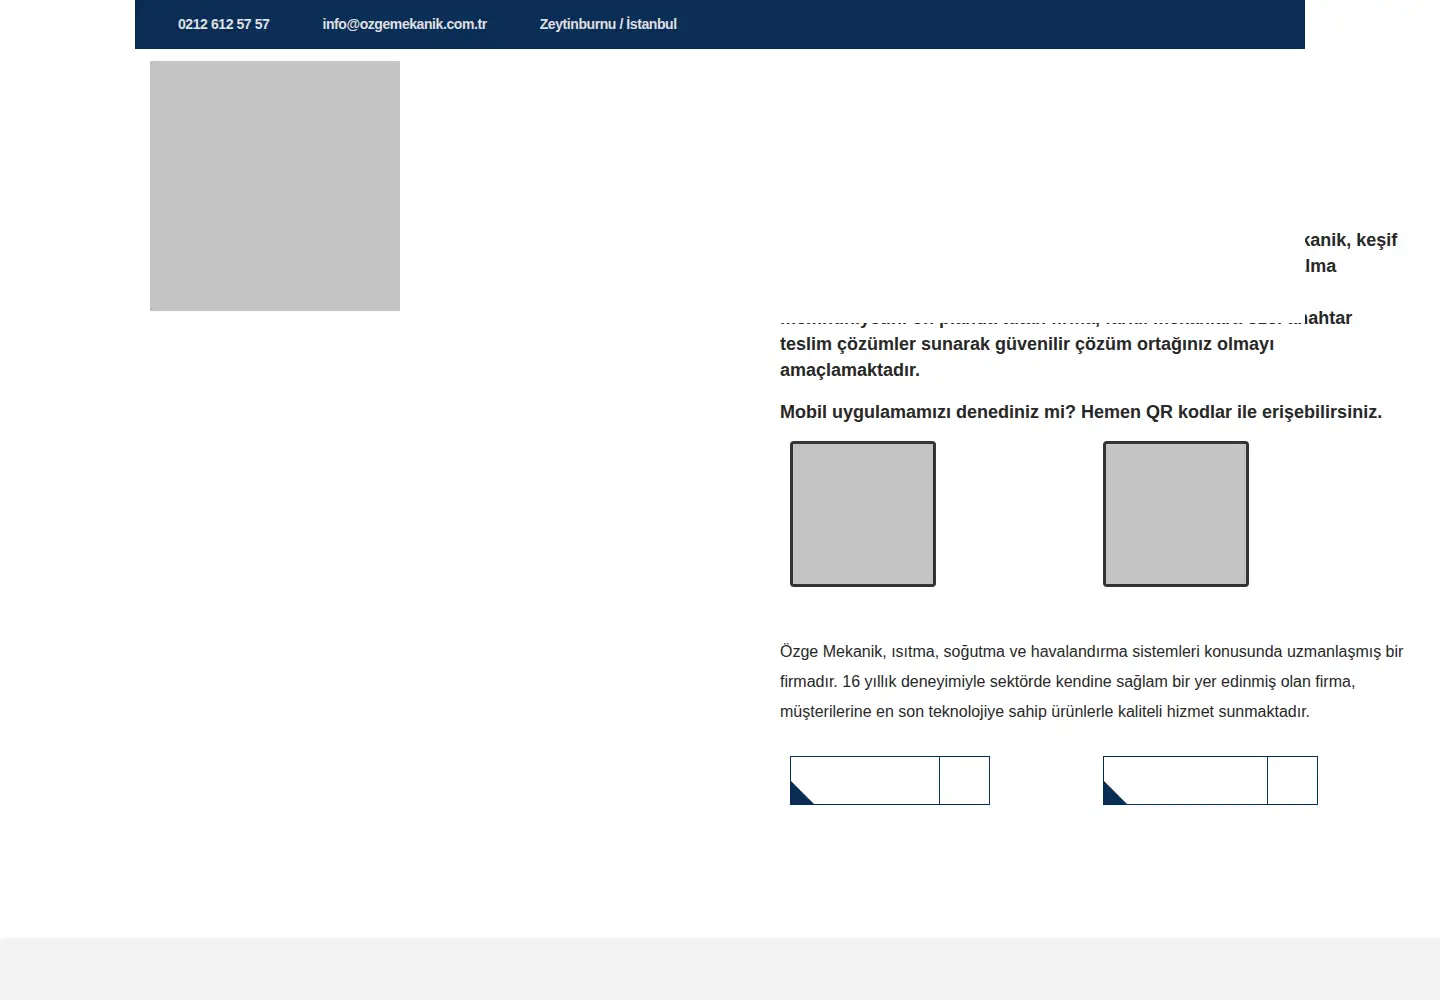The image size is (1440, 1000).
Task: Click the light gray footer band
Action: [x=720, y=969]
